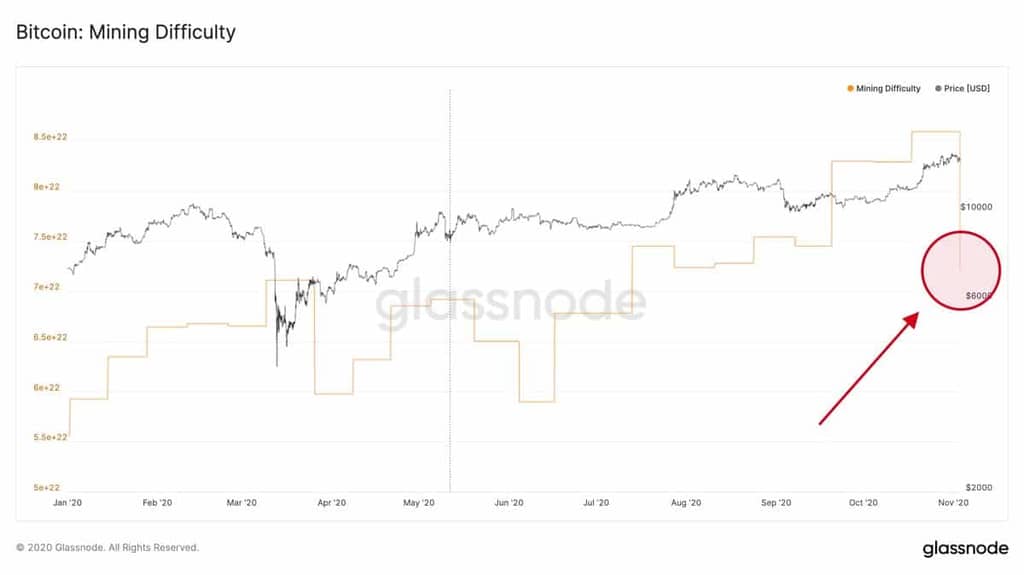Viewport: 1024px width, 575px height.
Task: Click the orange Mining Difficulty legend dot
Action: click(x=850, y=88)
